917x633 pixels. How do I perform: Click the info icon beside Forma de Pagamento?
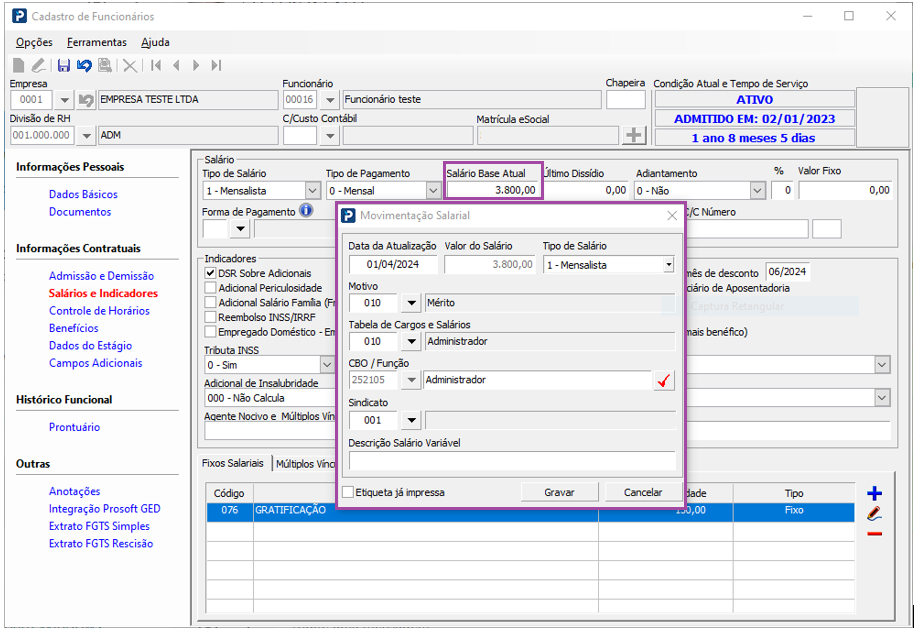pos(306,211)
